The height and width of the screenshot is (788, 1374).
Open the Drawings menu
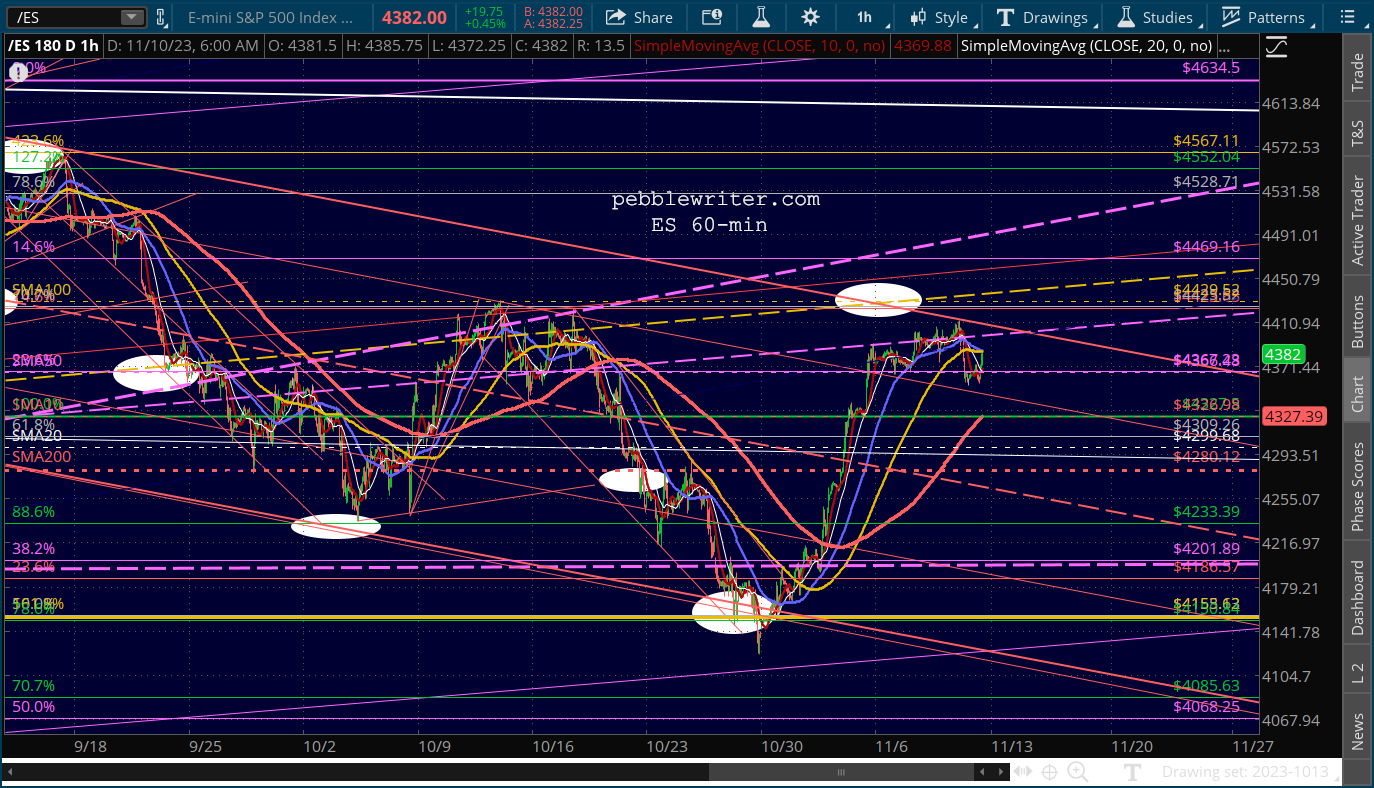pos(1042,17)
